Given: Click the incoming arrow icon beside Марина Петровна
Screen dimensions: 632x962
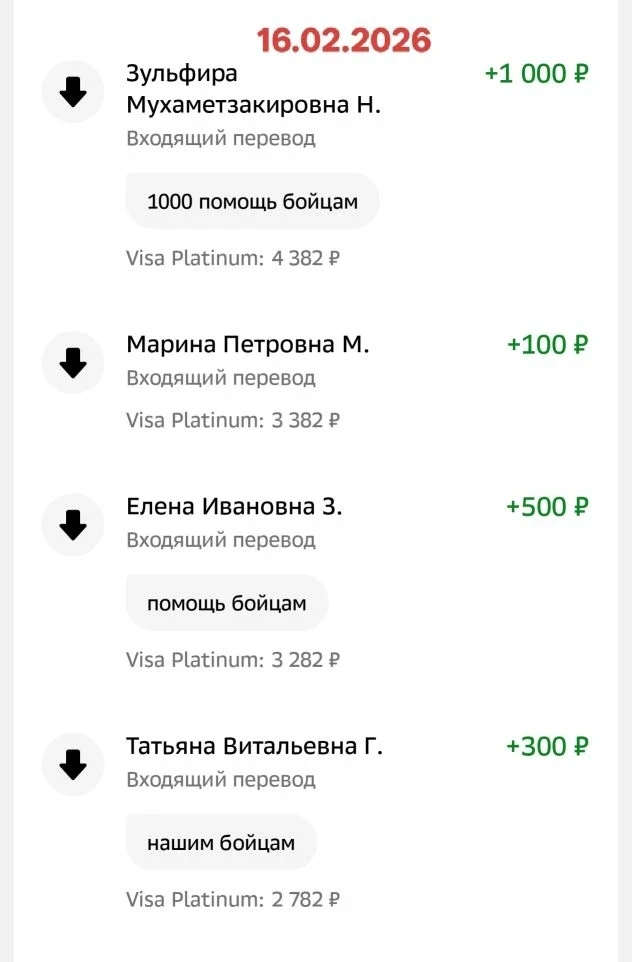Looking at the screenshot, I should pyautogui.click(x=73, y=363).
